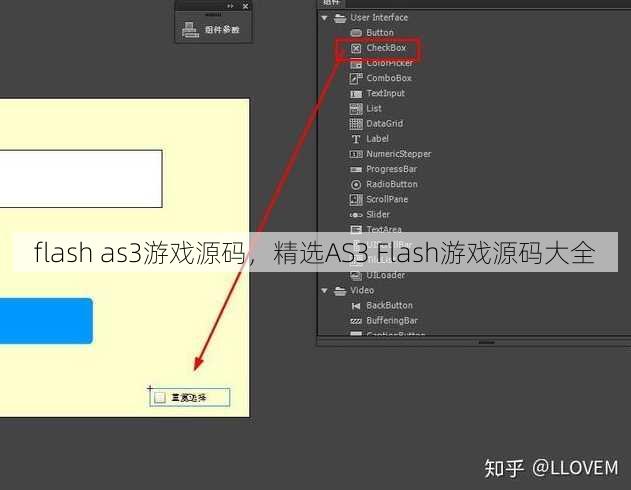The height and width of the screenshot is (490, 631).
Task: Click the BackButton video component icon
Action: (x=356, y=306)
